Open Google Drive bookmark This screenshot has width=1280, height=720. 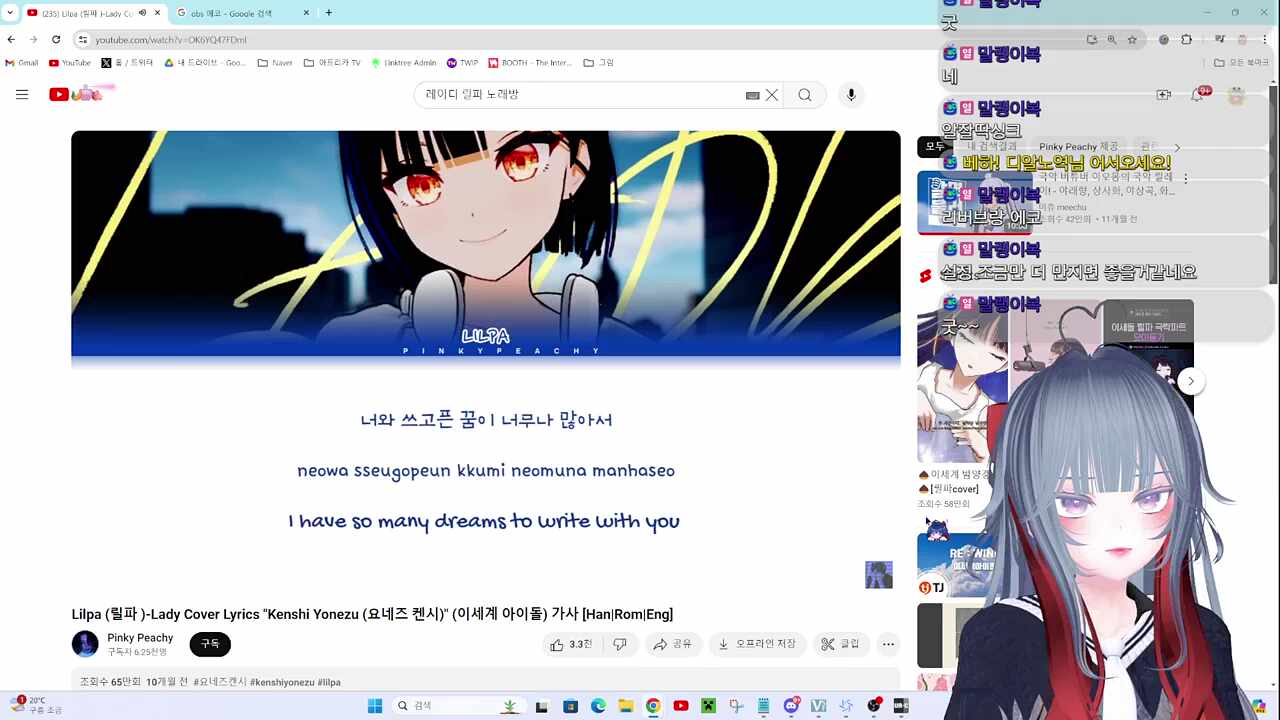(204, 63)
